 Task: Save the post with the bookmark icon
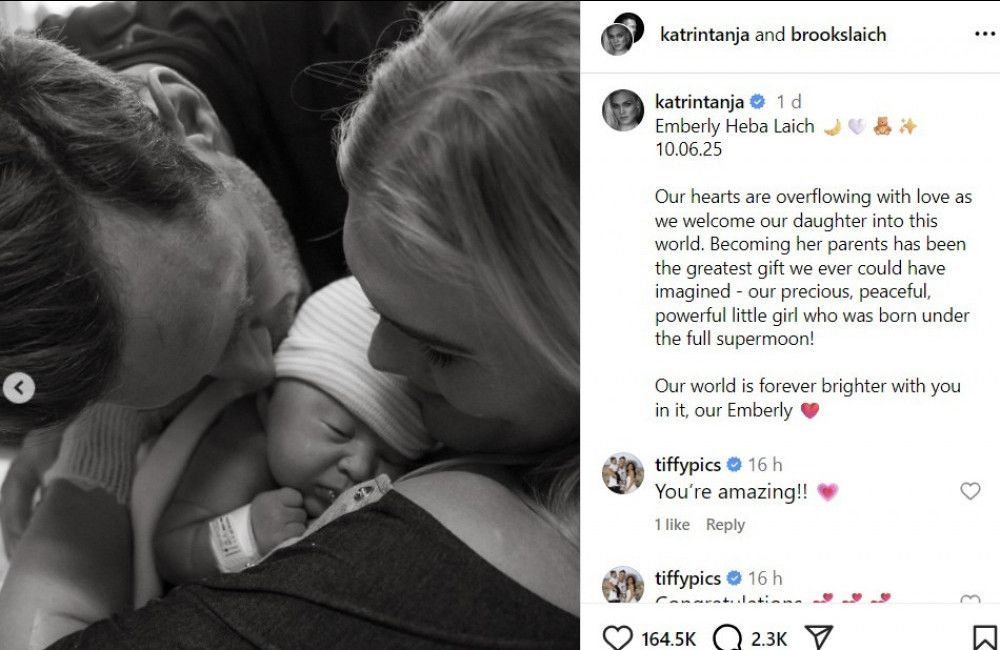[x=985, y=638]
